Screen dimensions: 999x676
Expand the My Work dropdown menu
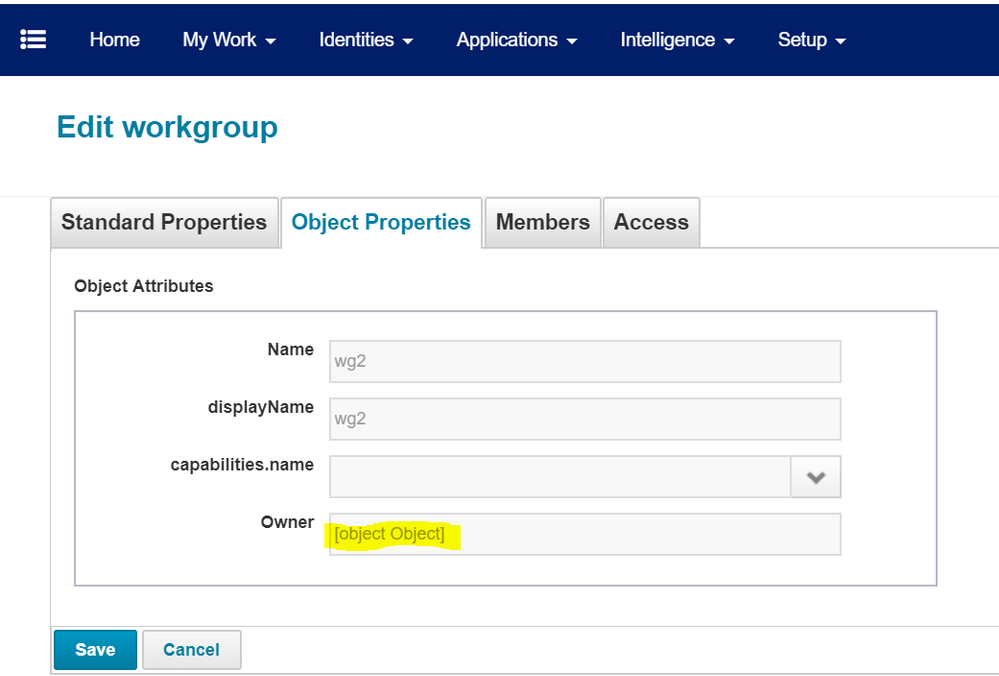tap(229, 40)
